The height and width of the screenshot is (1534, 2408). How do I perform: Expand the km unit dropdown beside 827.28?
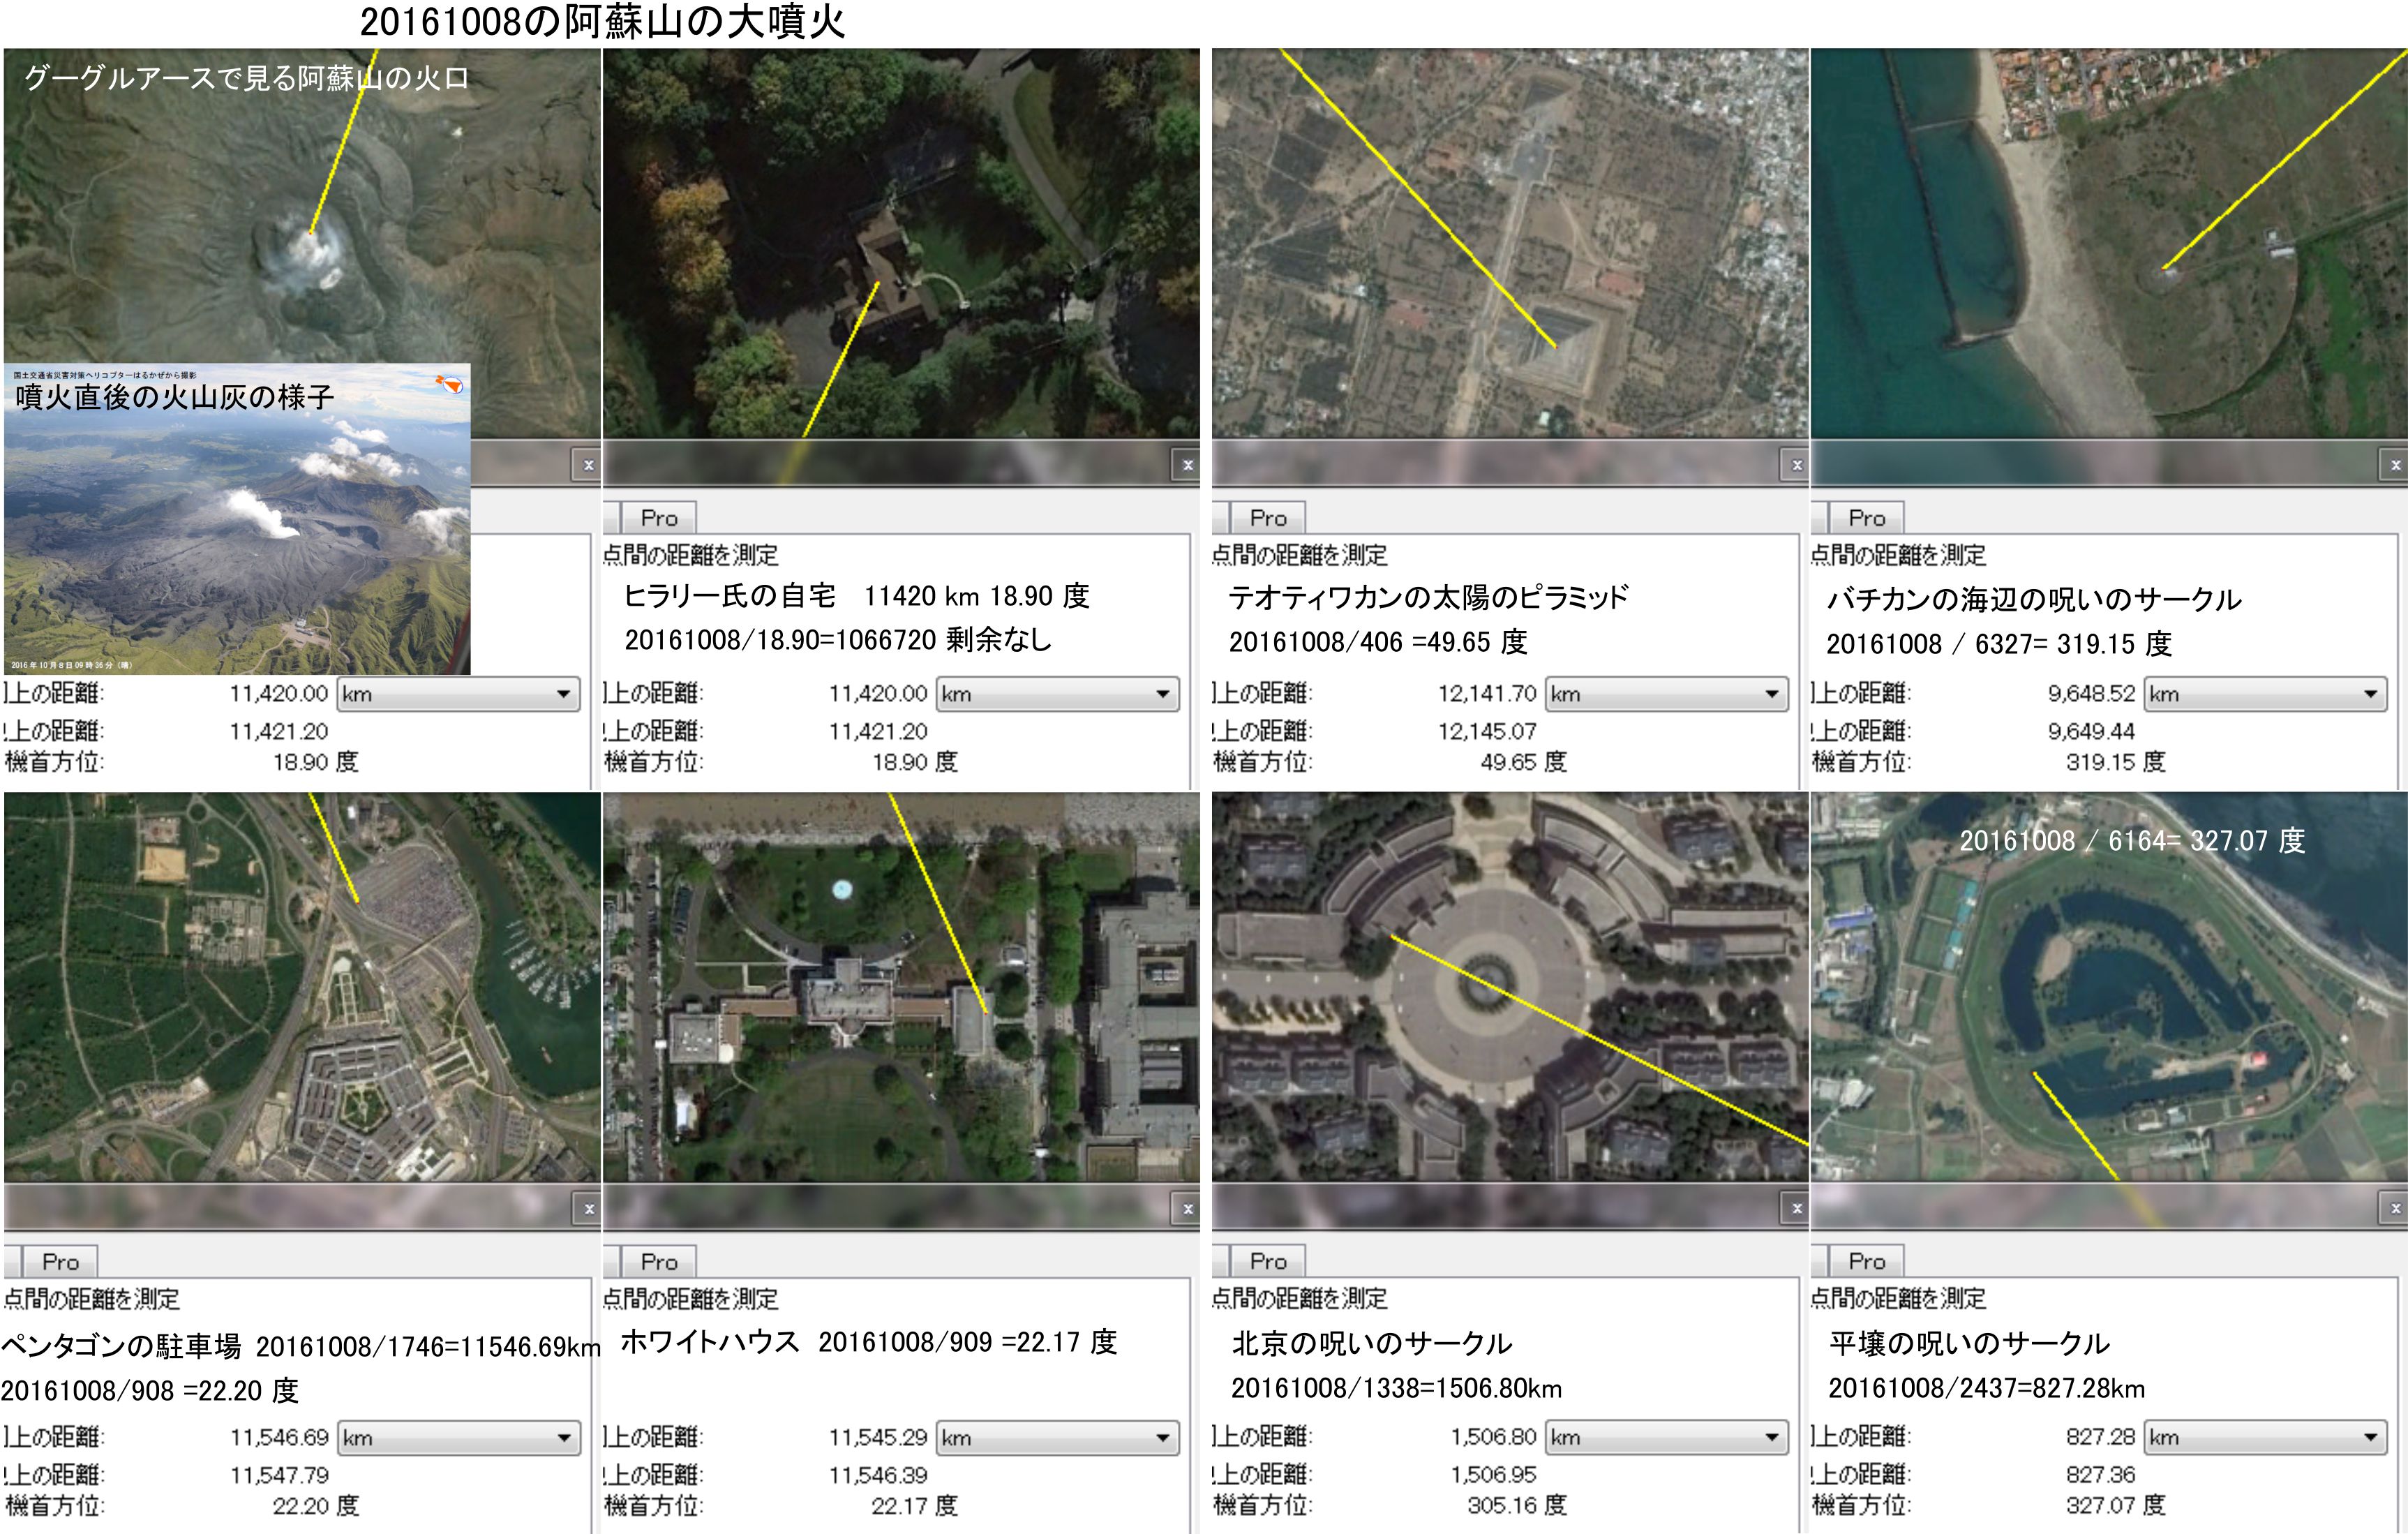pyautogui.click(x=2265, y=1437)
